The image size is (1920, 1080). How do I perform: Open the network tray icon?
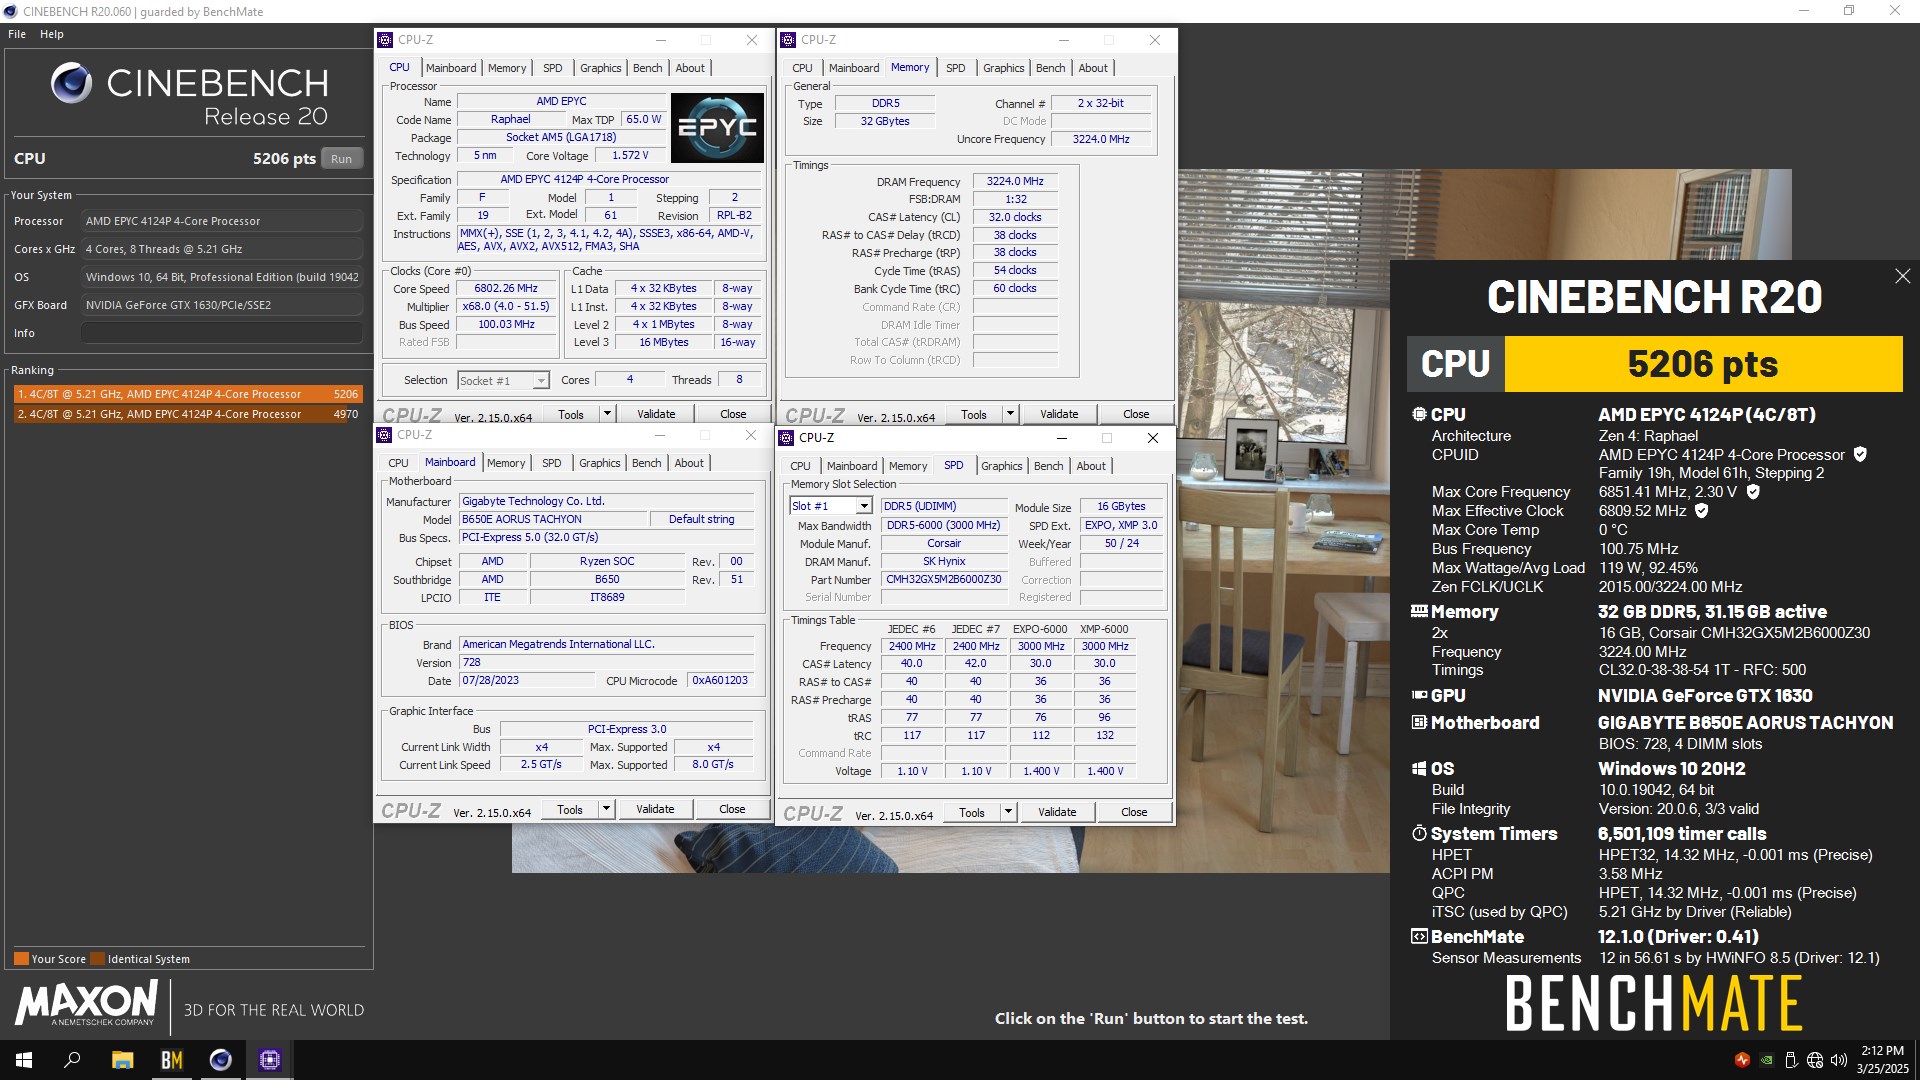click(x=1814, y=1060)
